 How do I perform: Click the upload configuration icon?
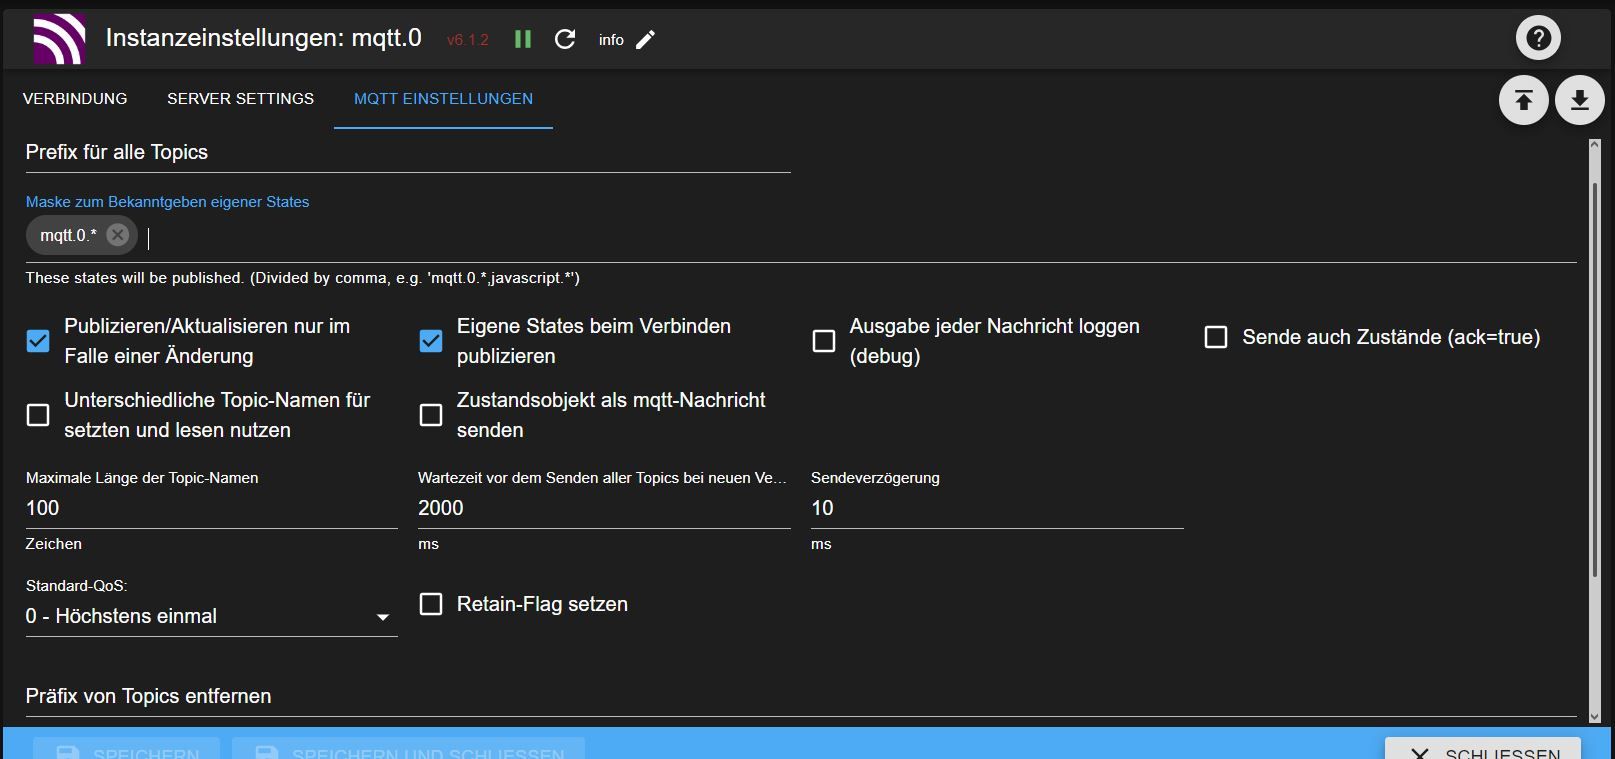[1524, 100]
